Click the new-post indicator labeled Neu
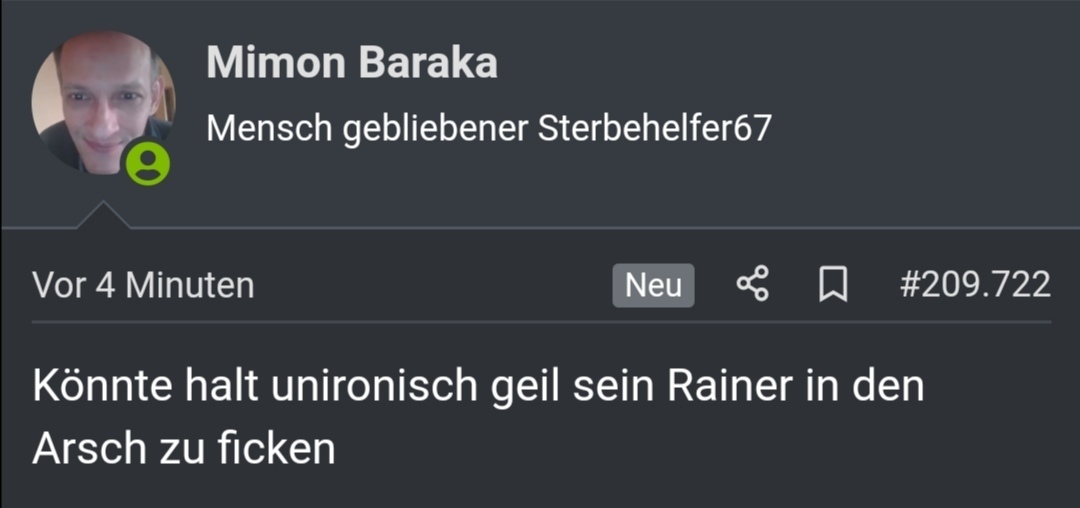 click(653, 285)
